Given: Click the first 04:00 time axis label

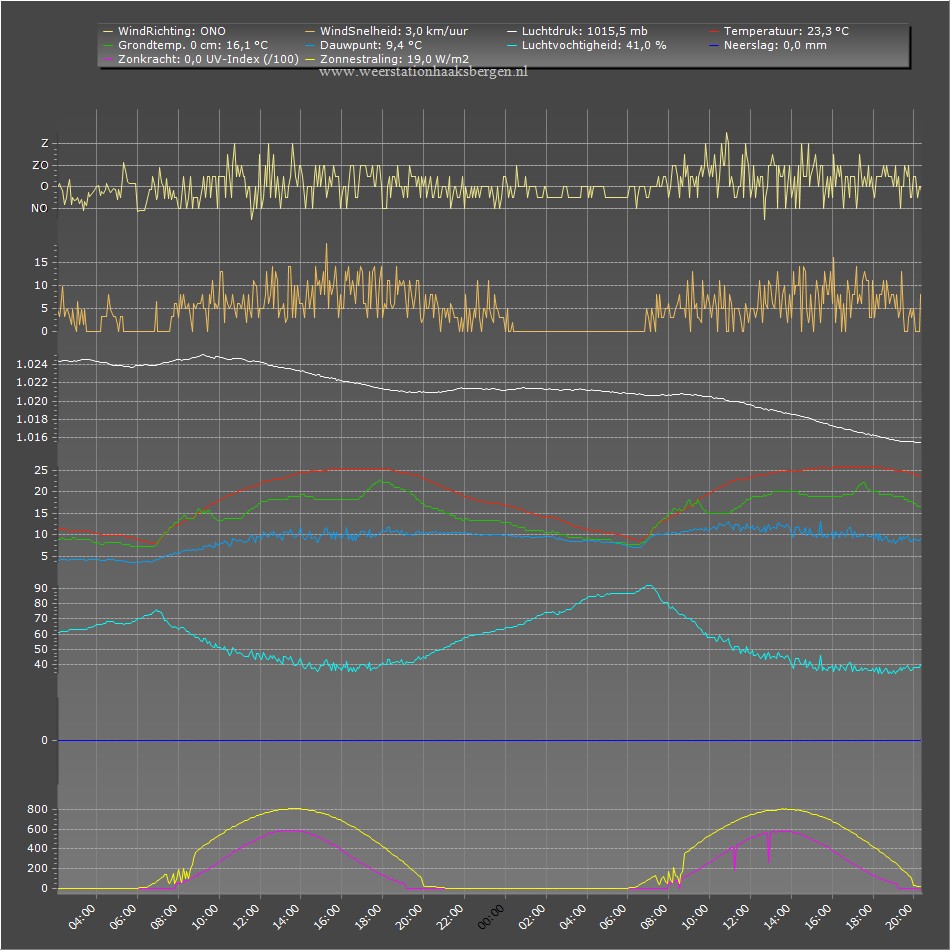Looking at the screenshot, I should click(x=82, y=917).
